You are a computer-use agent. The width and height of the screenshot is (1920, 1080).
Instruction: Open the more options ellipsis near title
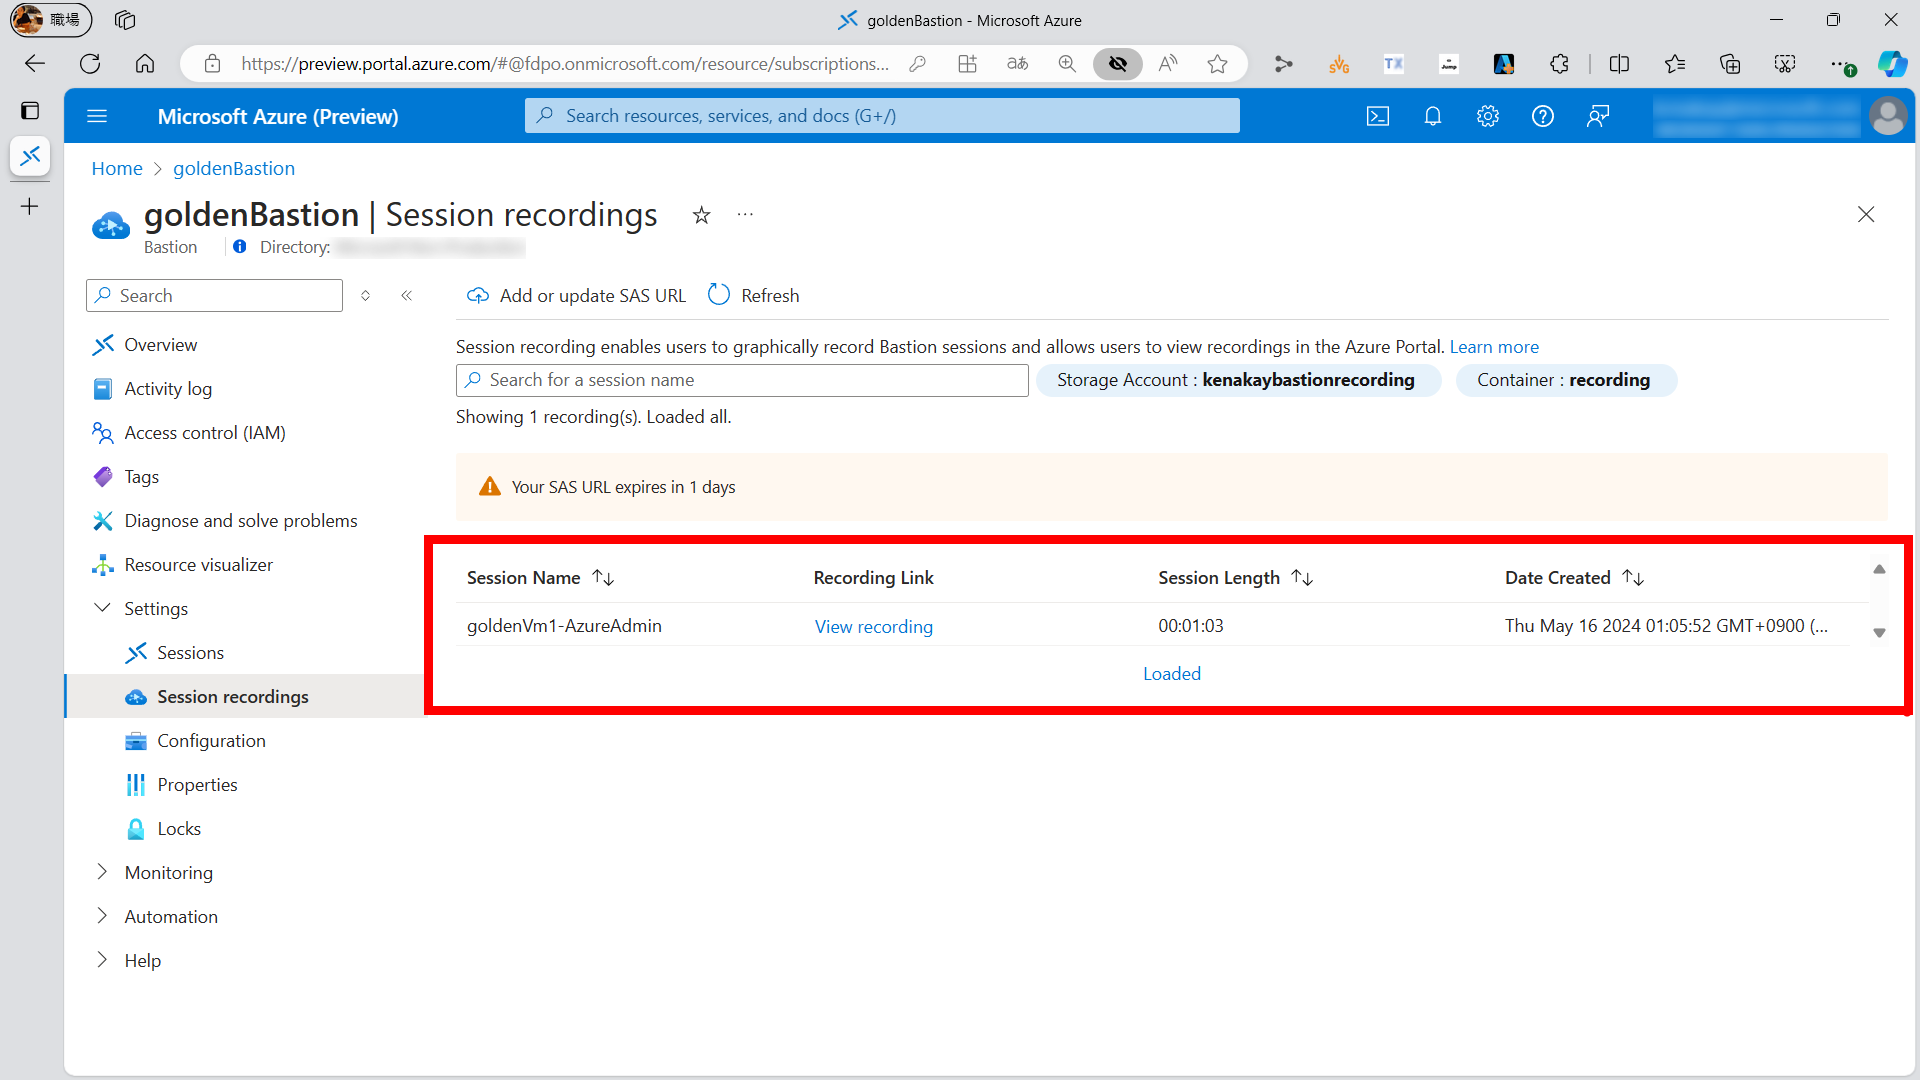tap(745, 215)
